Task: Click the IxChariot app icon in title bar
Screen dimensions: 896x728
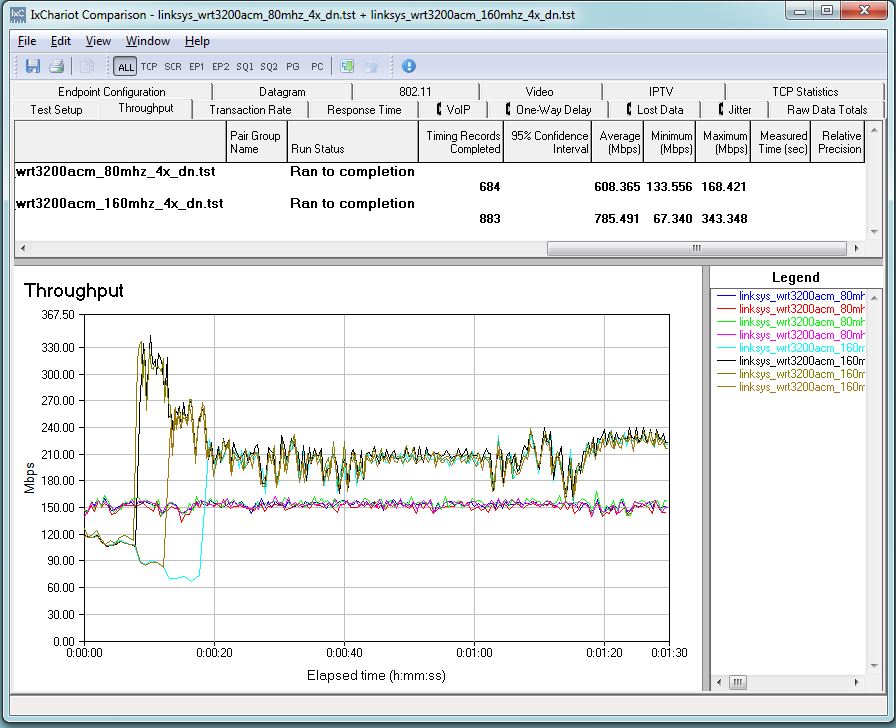Action: (18, 15)
